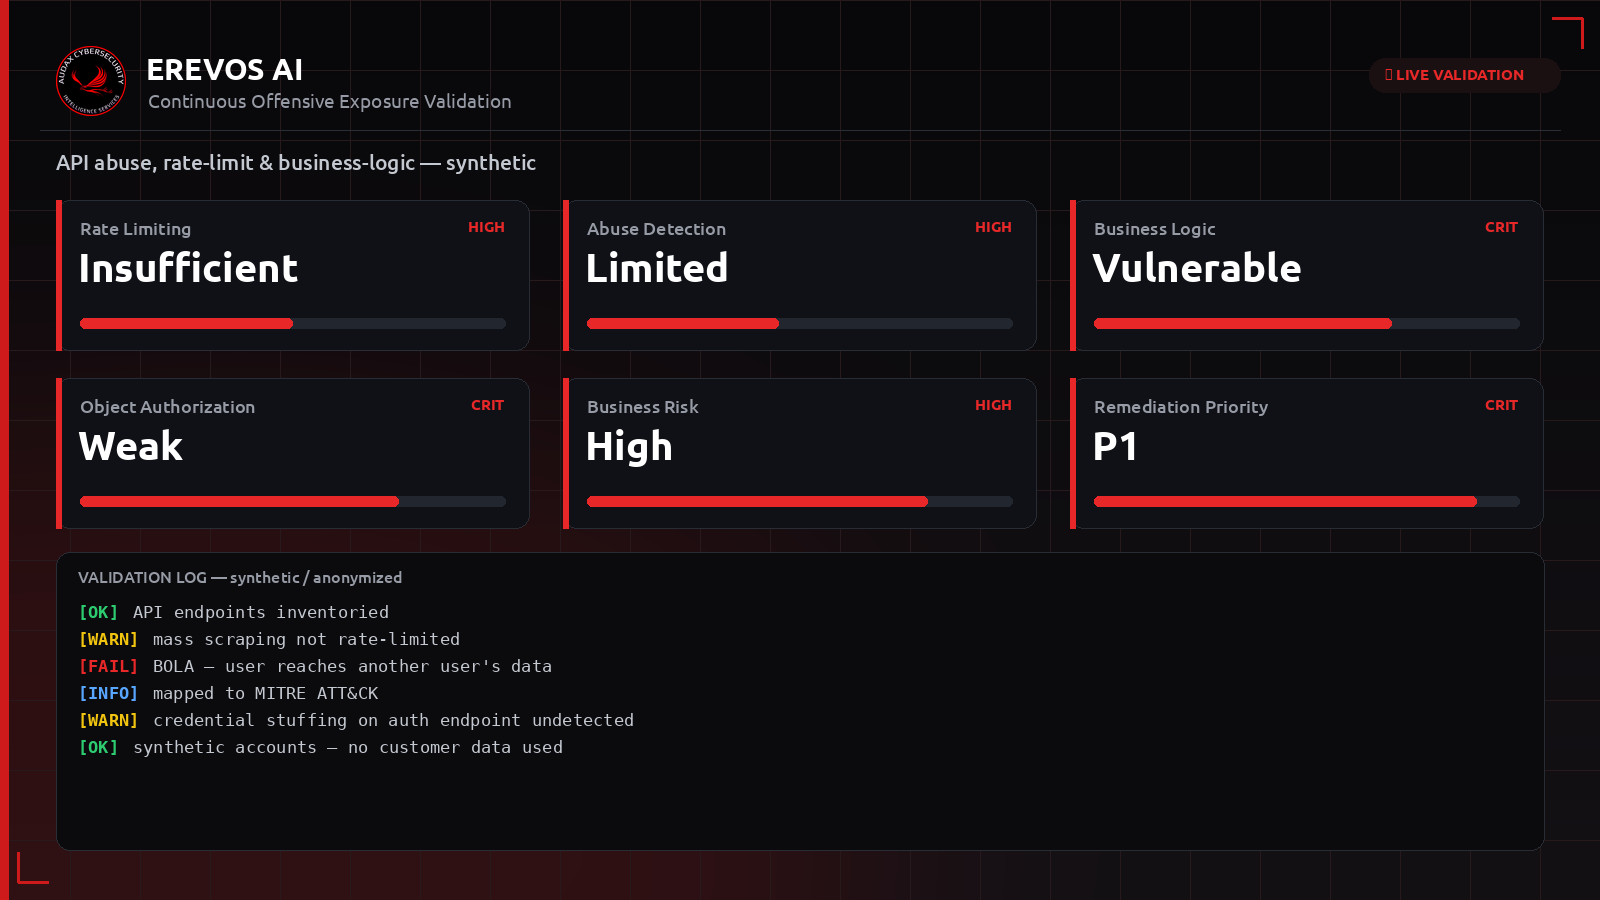The height and width of the screenshot is (900, 1600).
Task: Click the Vulnerable value text
Action: coord(1197,268)
